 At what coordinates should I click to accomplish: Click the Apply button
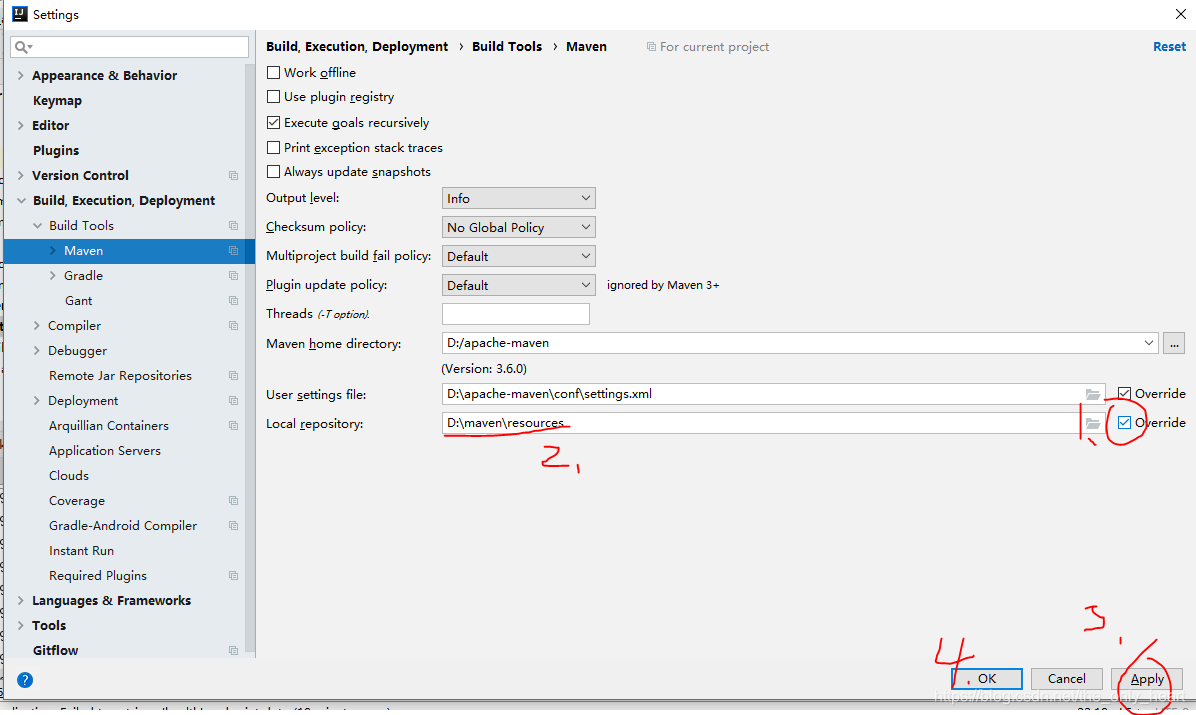pos(1147,678)
